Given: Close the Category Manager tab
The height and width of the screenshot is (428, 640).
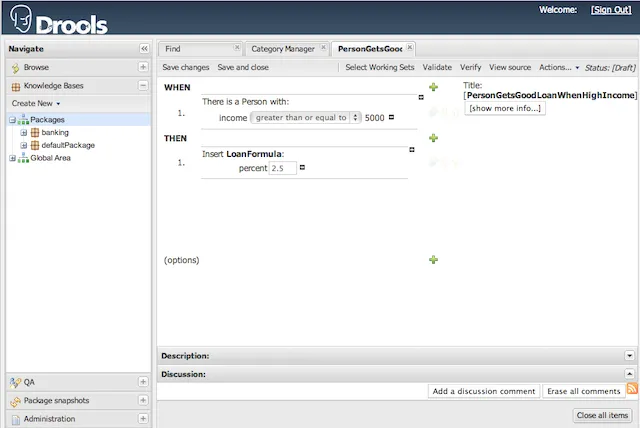Looking at the screenshot, I should click(x=323, y=47).
